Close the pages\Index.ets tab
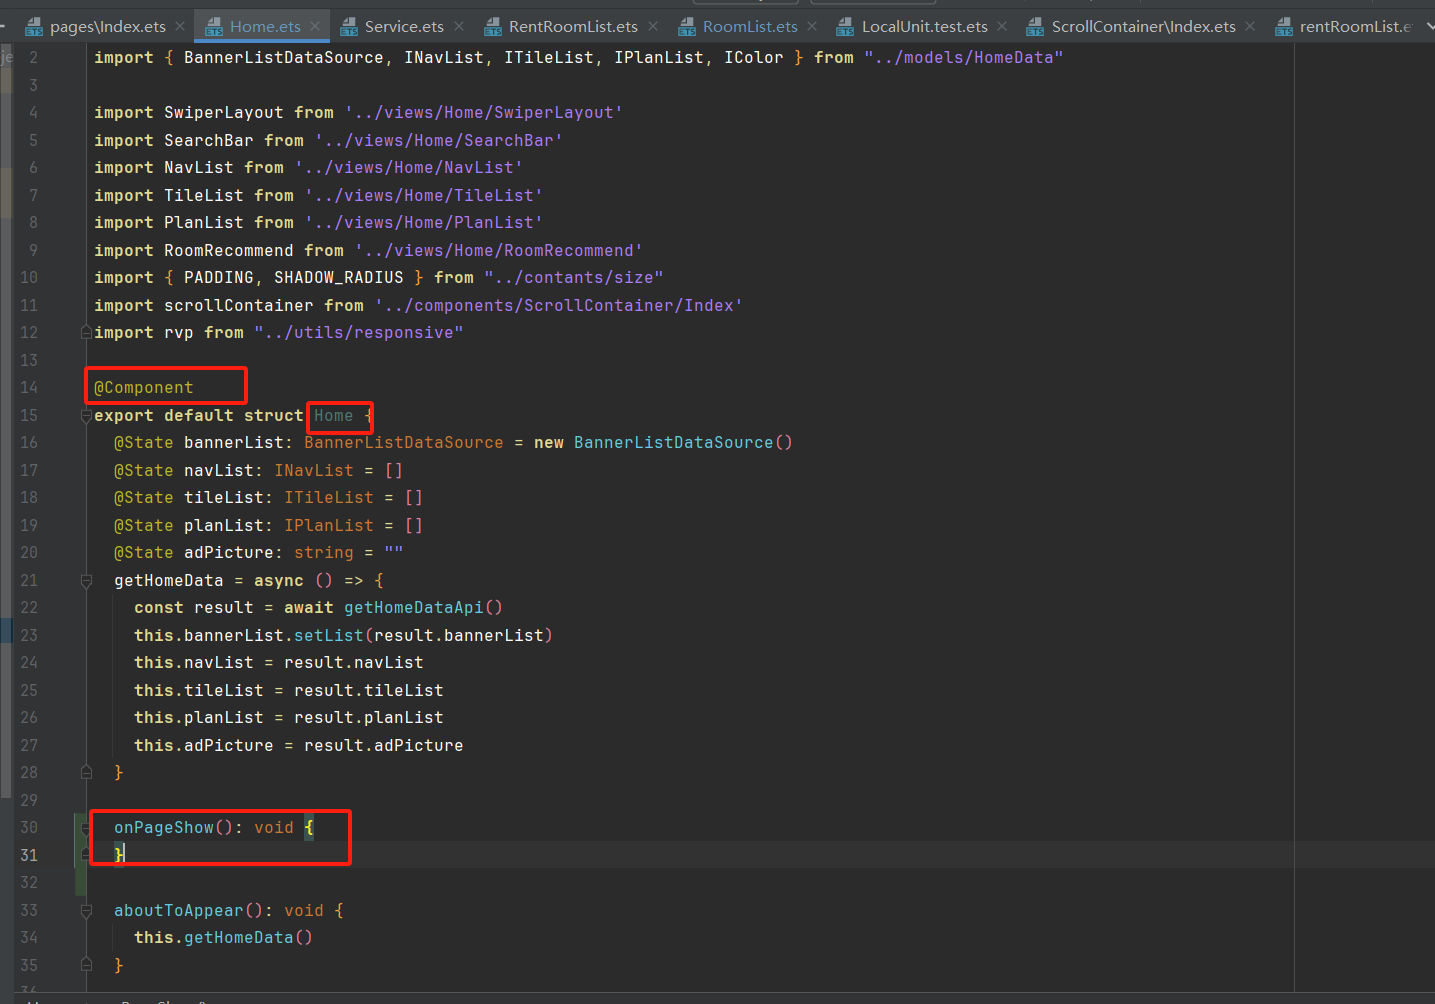 point(180,26)
